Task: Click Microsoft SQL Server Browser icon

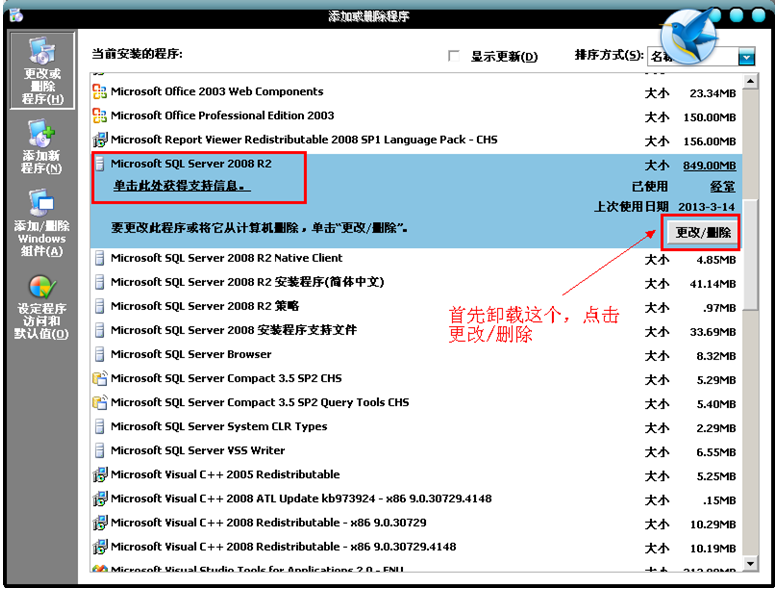Action: [x=99, y=354]
